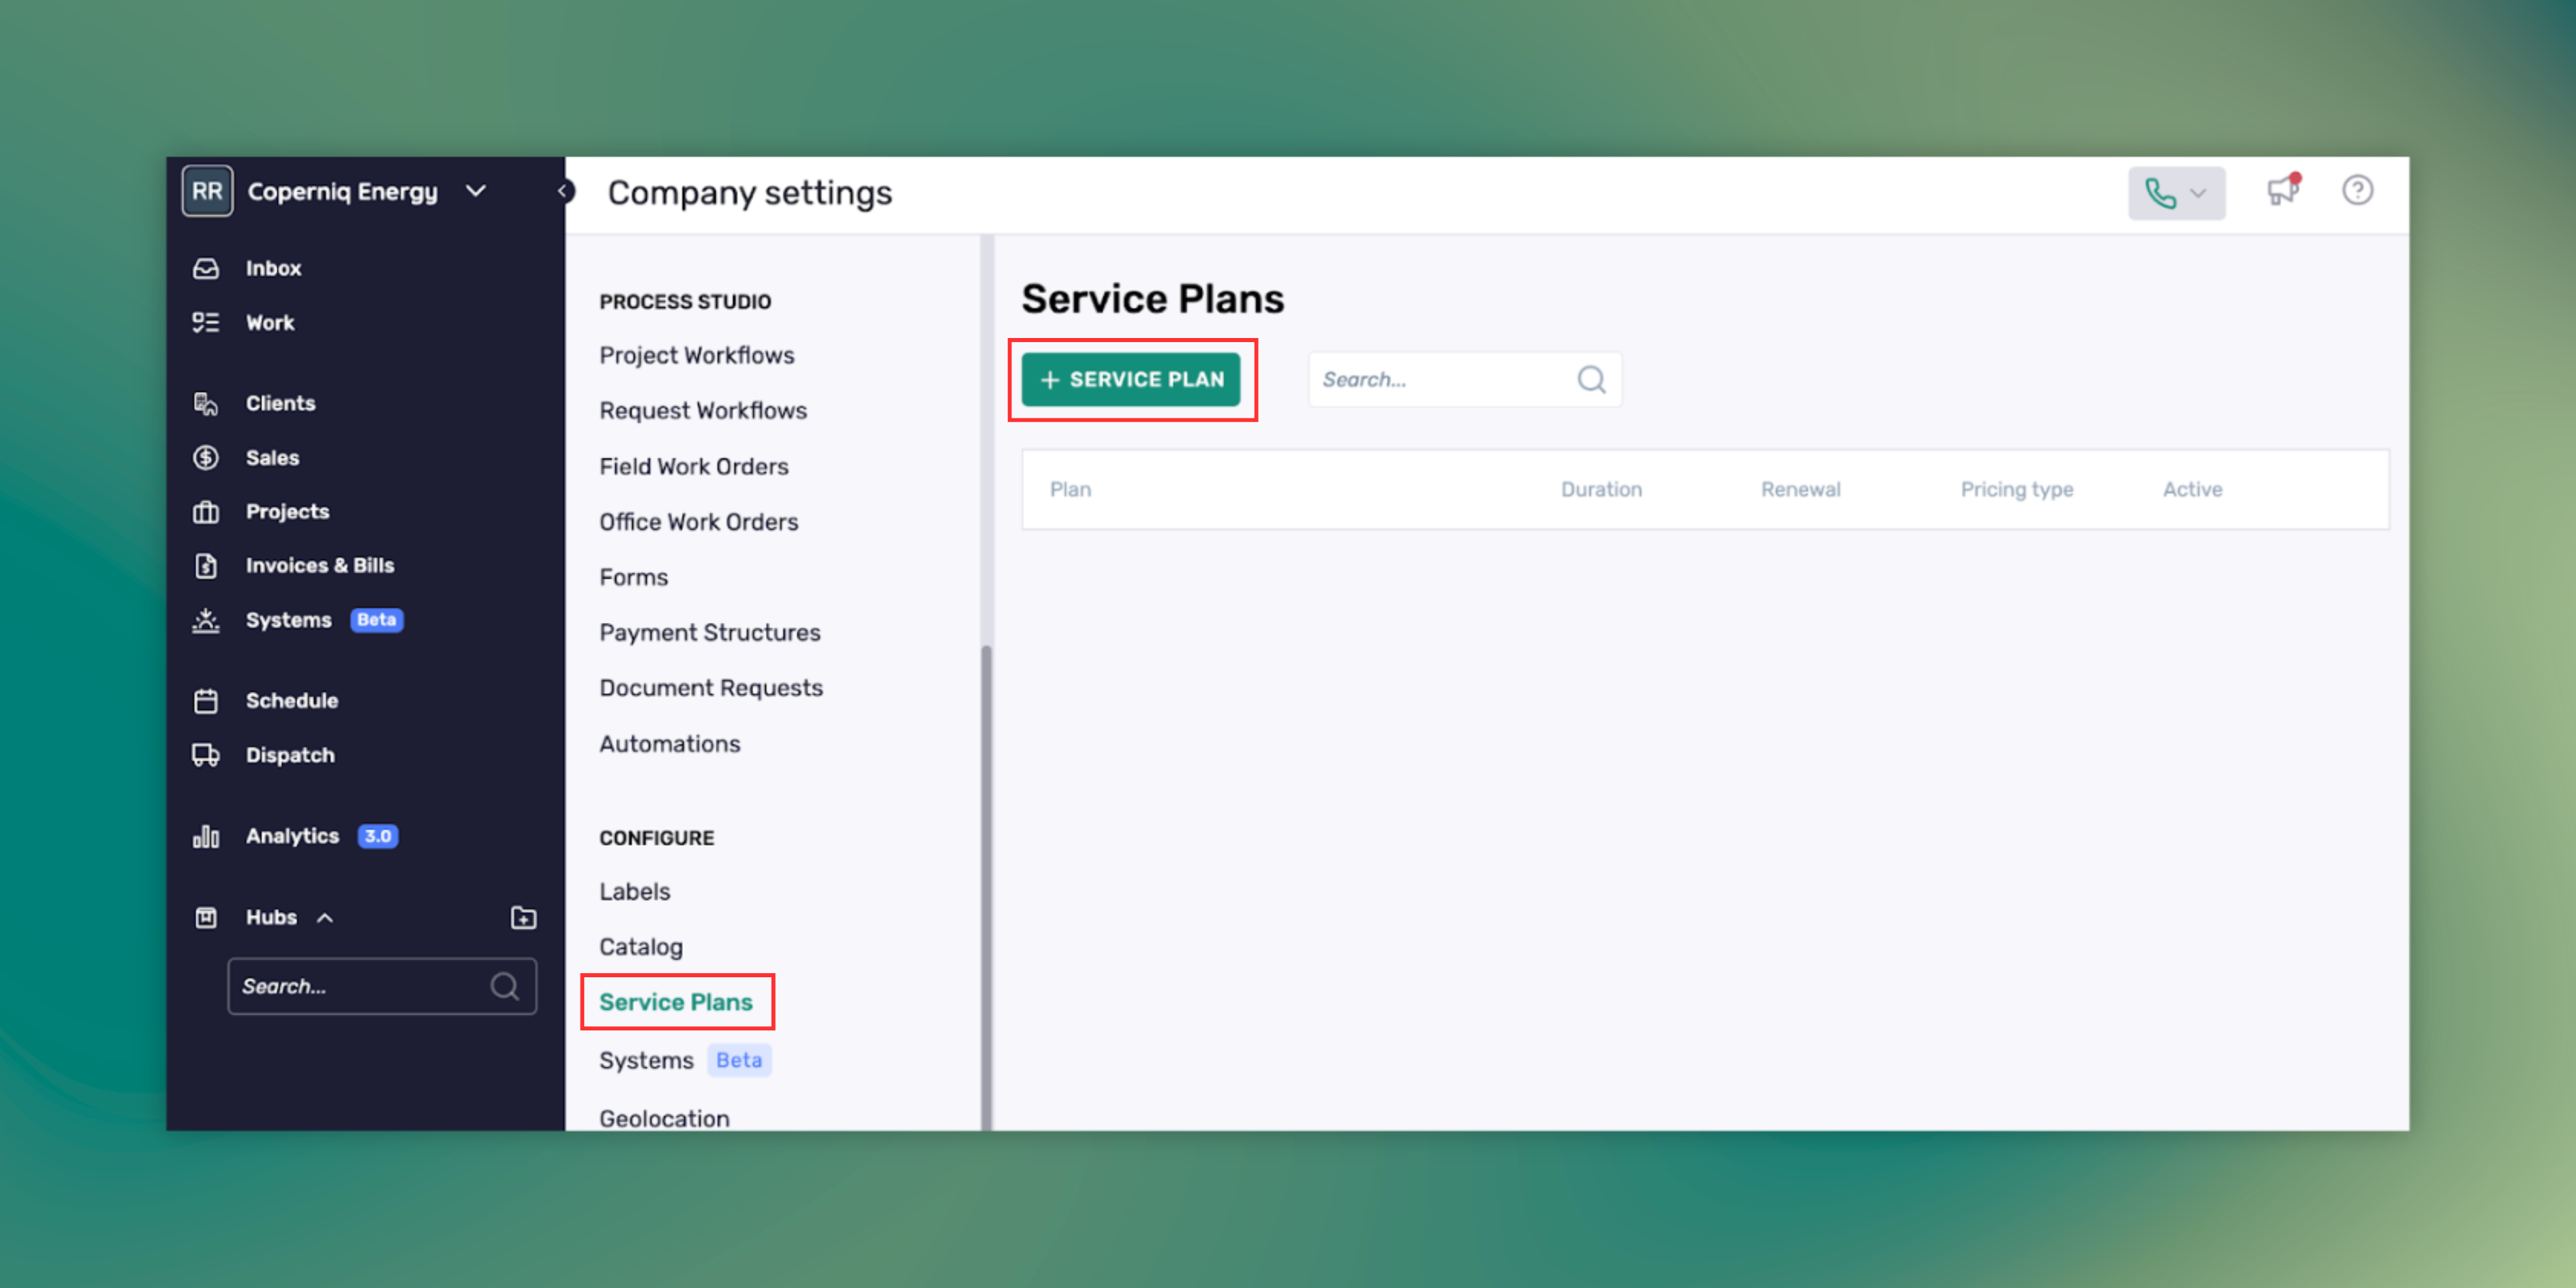The height and width of the screenshot is (1288, 2576).
Task: Open the announcements megaphone icon
Action: [2282, 190]
